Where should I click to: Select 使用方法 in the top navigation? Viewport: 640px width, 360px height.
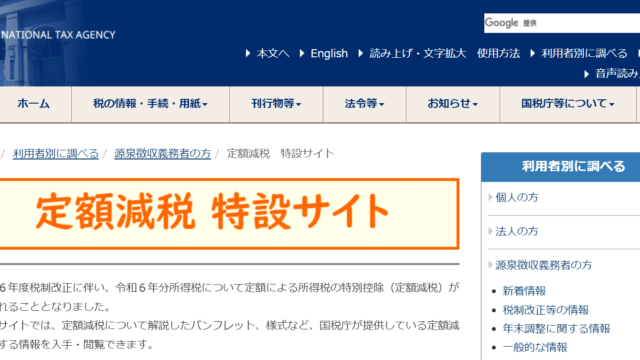point(498,53)
